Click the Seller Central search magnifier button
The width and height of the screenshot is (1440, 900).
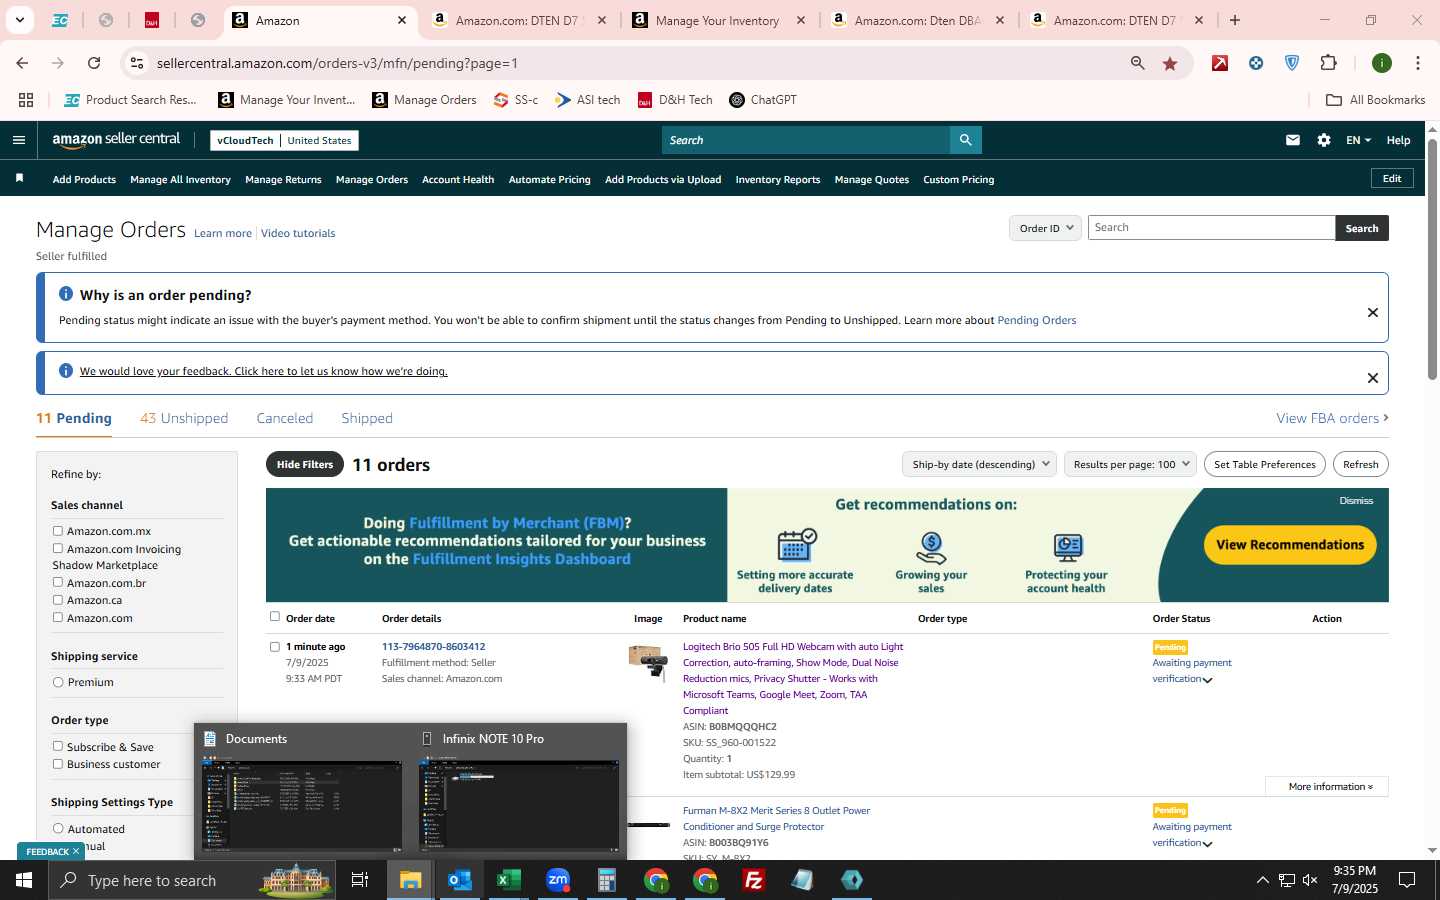[x=965, y=140]
